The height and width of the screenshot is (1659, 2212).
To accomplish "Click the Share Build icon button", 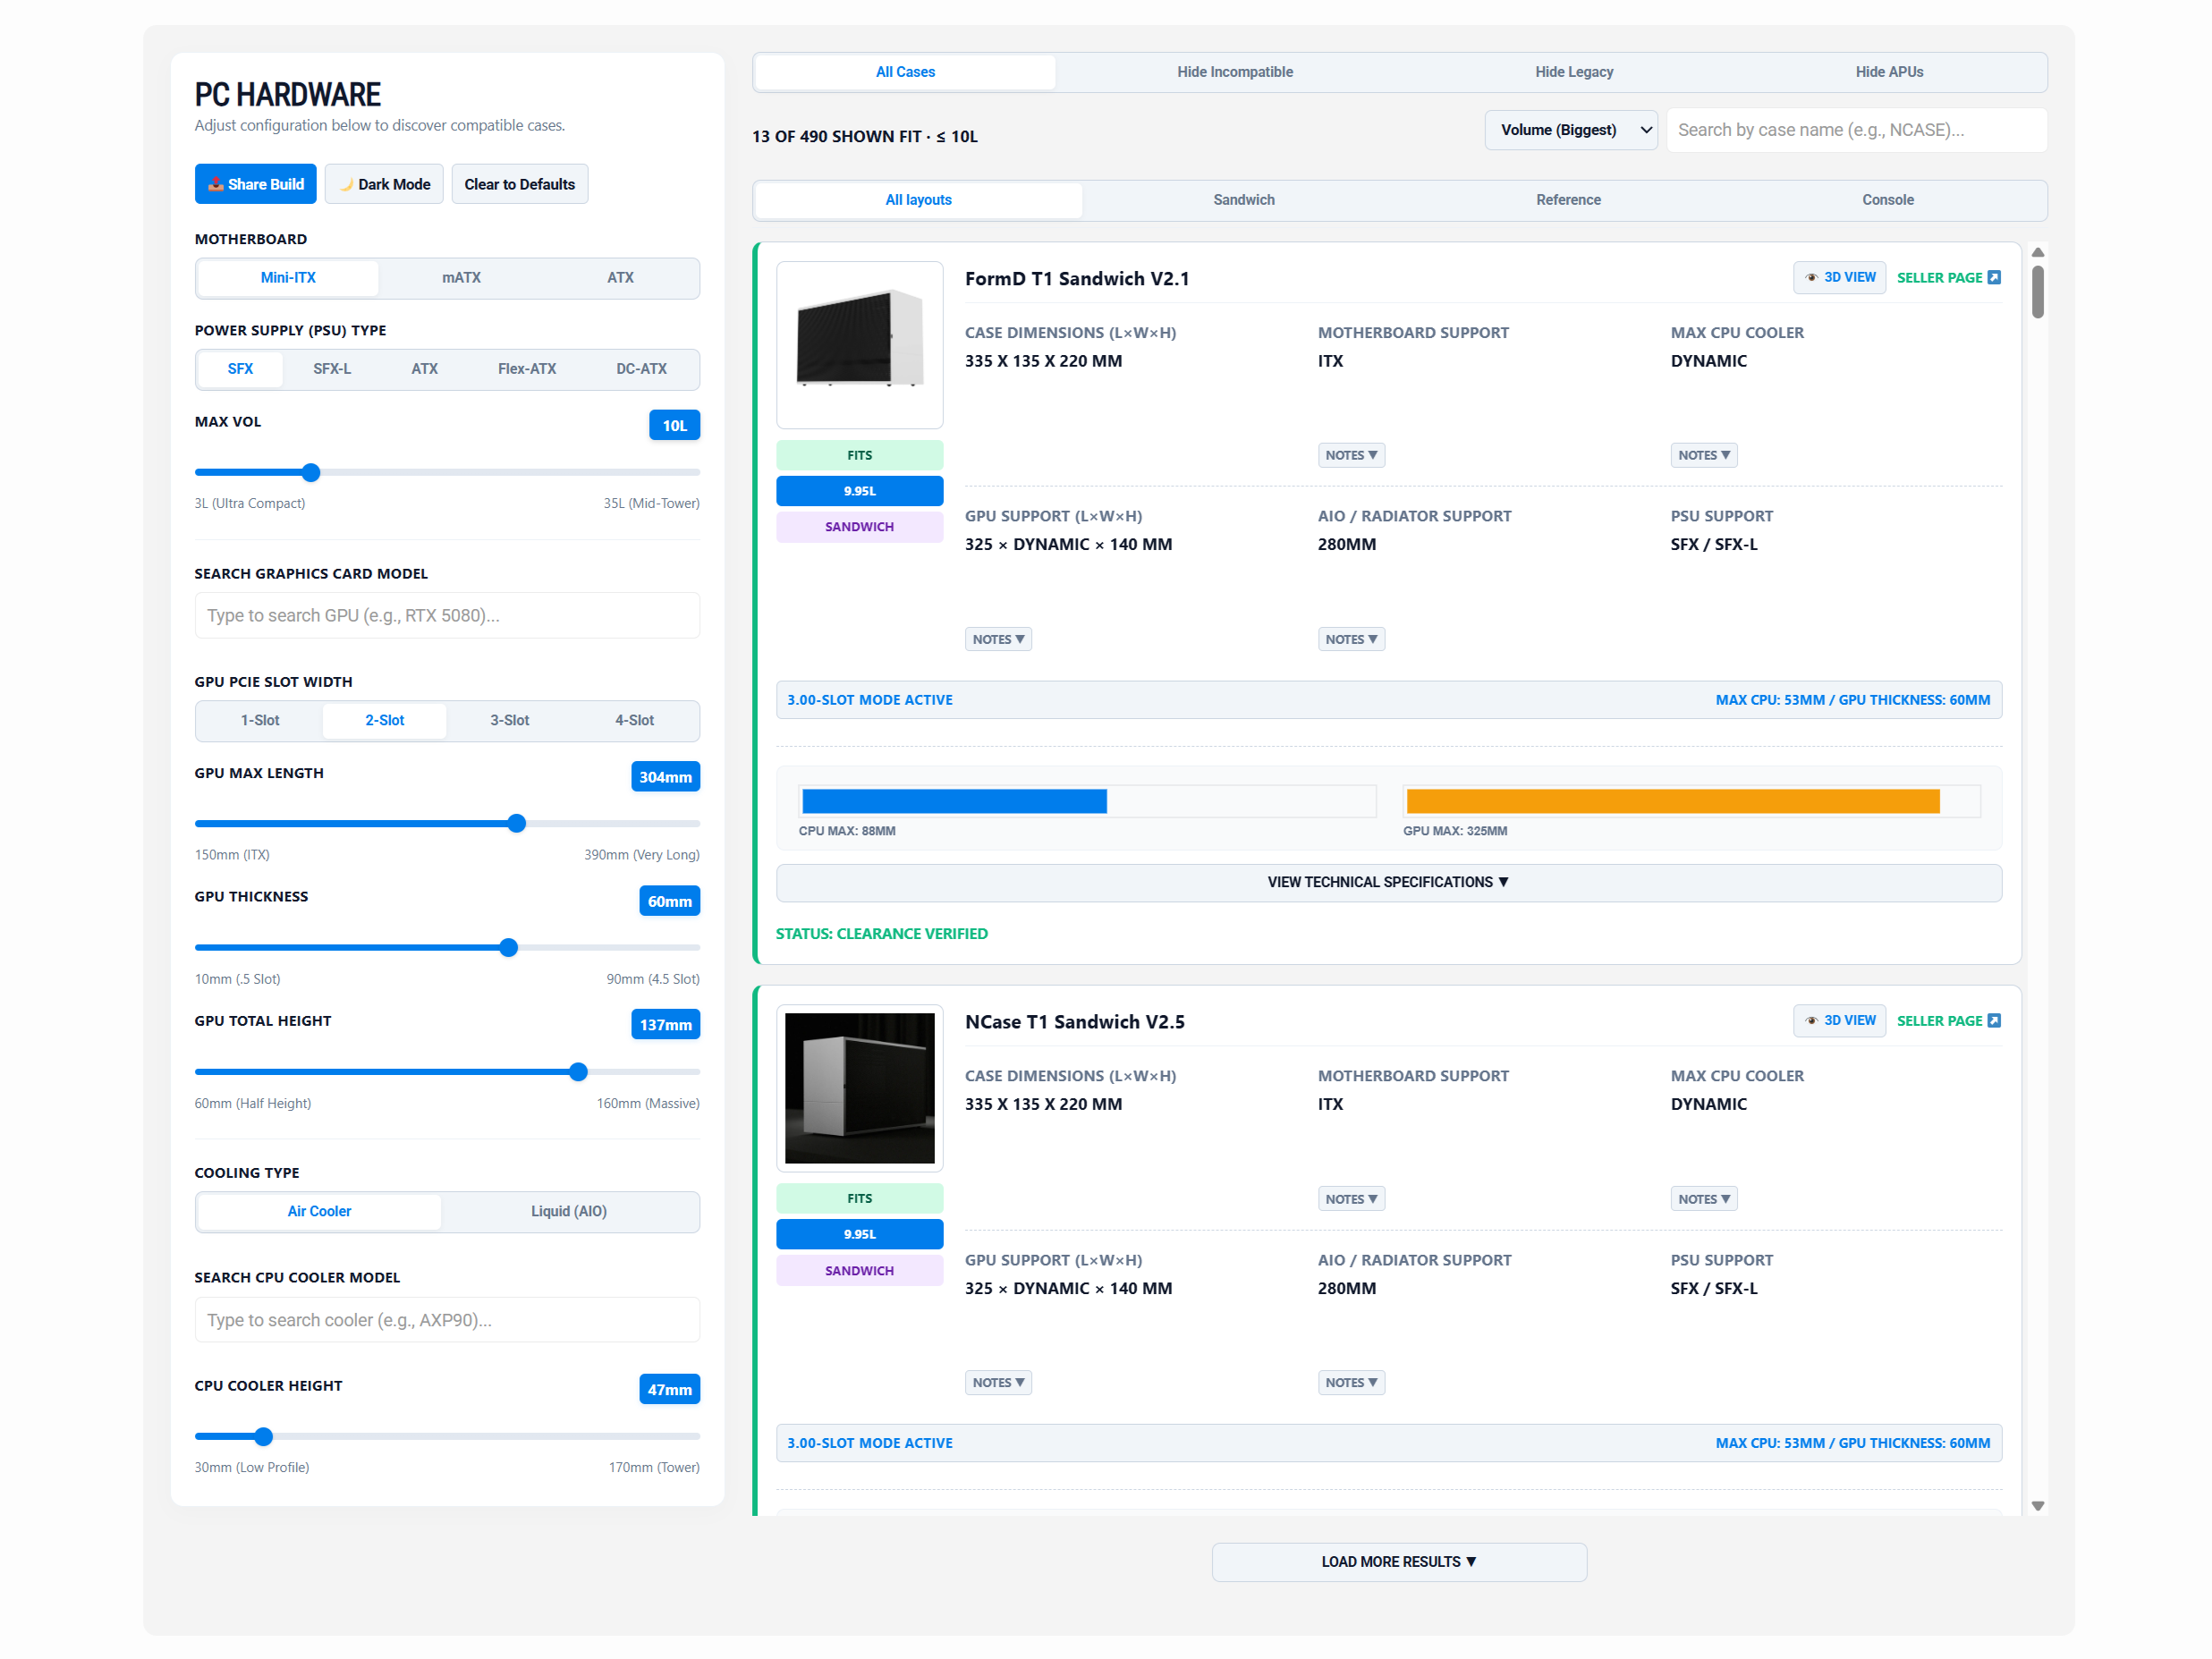I will pyautogui.click(x=255, y=184).
